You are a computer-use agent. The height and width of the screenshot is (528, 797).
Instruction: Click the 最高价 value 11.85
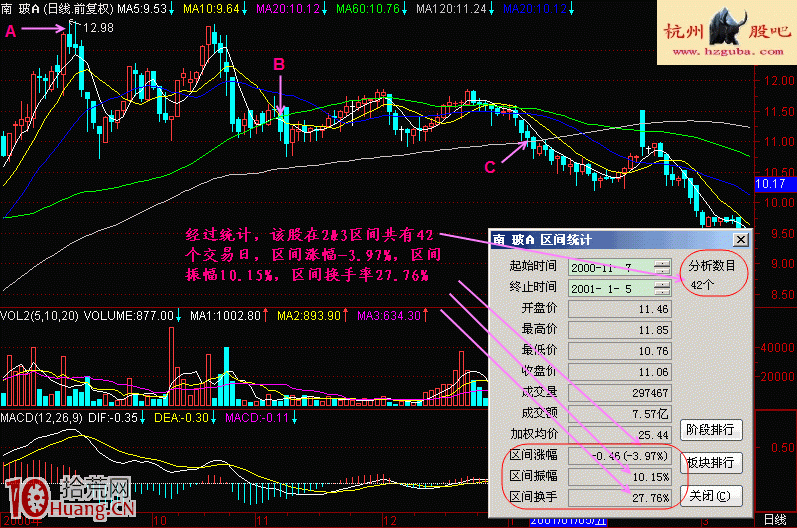click(x=620, y=330)
